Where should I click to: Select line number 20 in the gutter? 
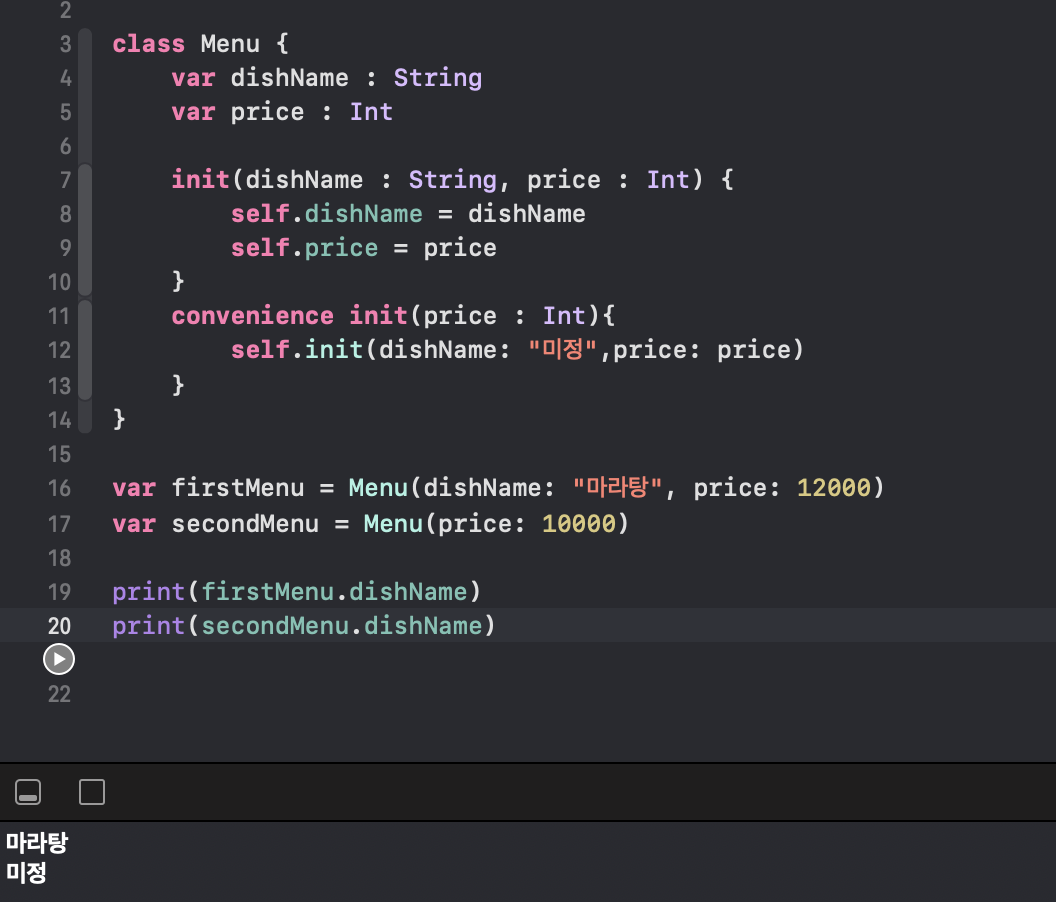(59, 626)
